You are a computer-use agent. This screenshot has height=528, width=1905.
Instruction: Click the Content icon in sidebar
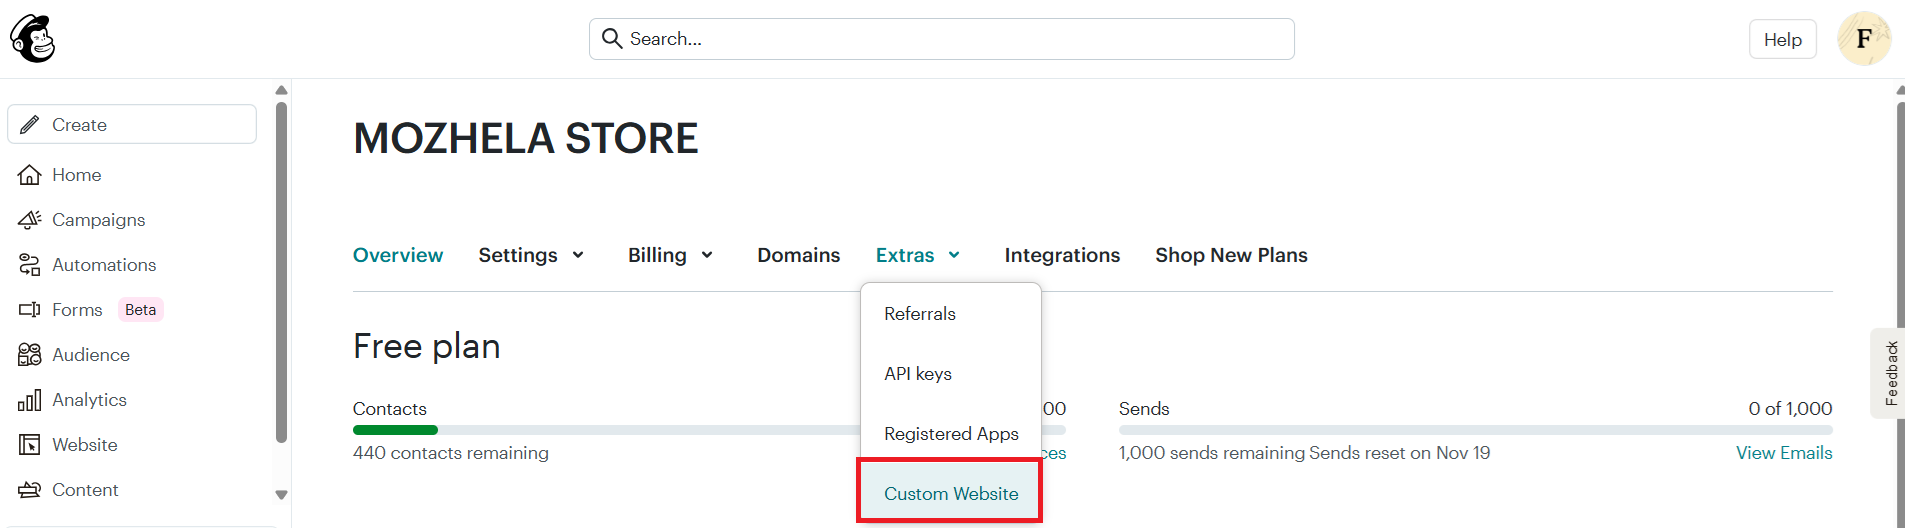tap(30, 490)
